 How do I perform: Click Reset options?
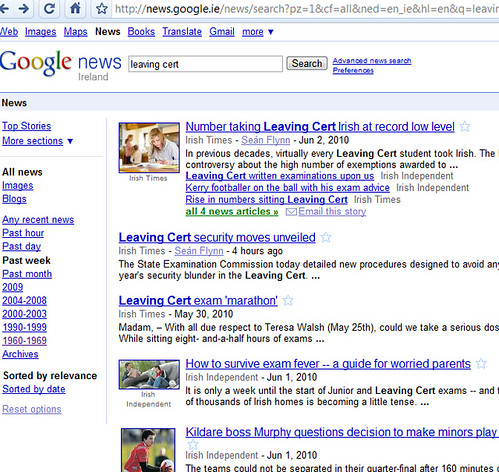click(32, 409)
